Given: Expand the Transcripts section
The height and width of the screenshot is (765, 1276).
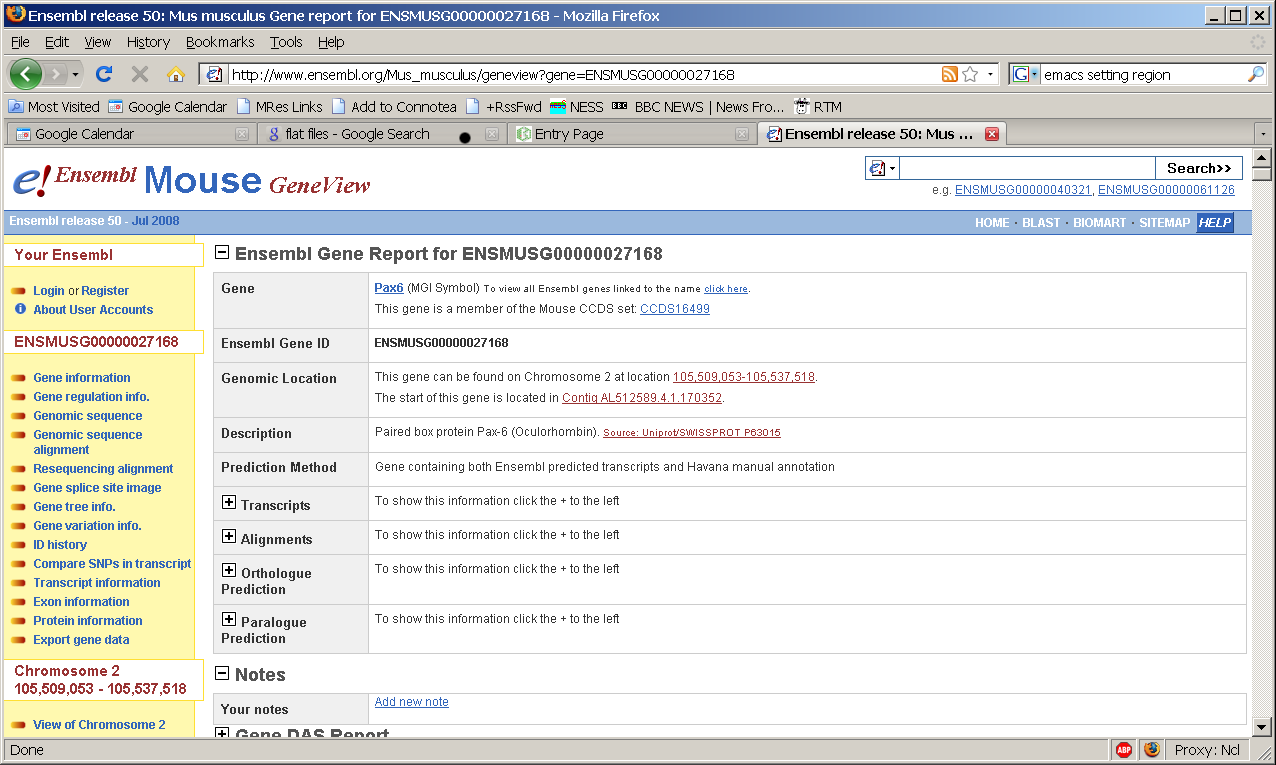Looking at the screenshot, I should (229, 503).
